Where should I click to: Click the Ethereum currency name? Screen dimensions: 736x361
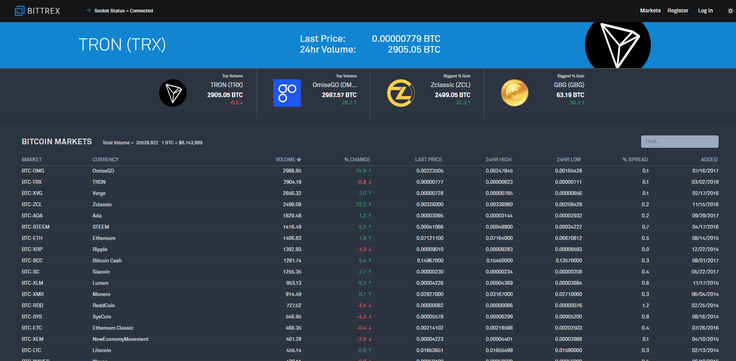[104, 238]
